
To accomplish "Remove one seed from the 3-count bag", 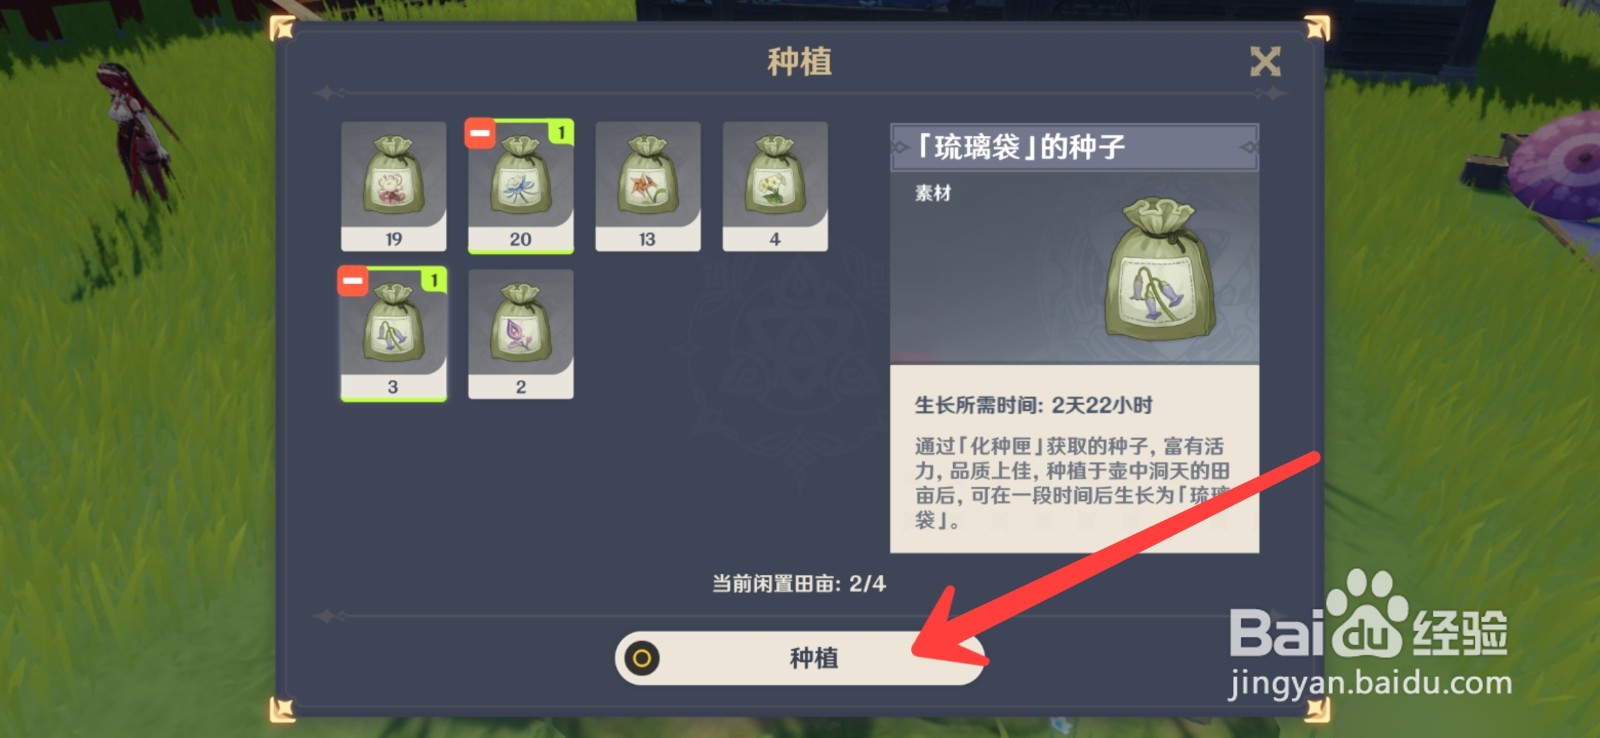I will coord(353,280).
